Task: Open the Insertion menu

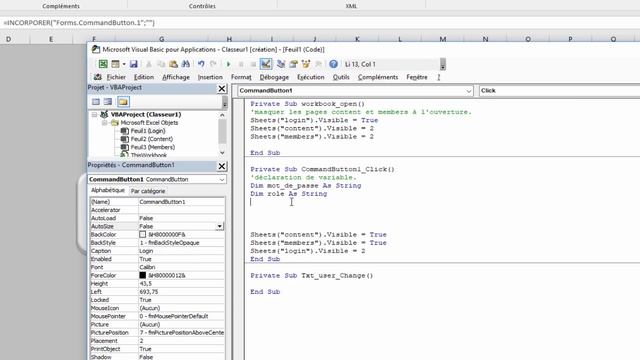Action: (x=210, y=77)
